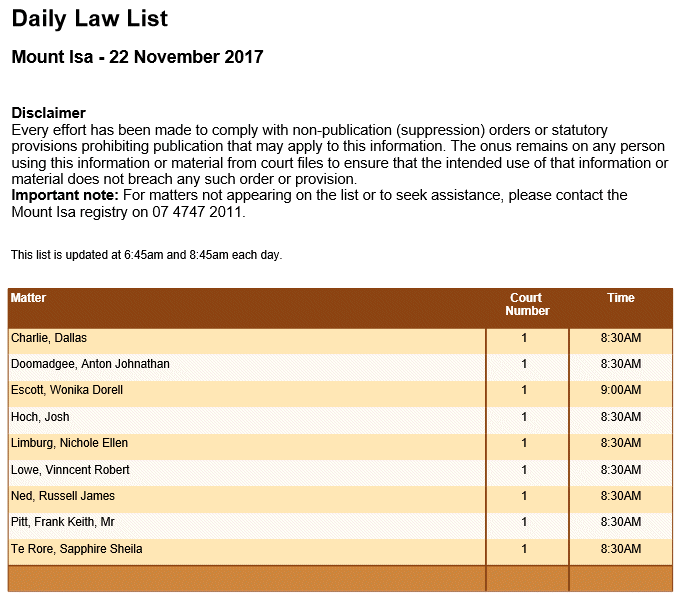Click the list update times notice
The height and width of the screenshot is (594, 678).
[x=146, y=255]
